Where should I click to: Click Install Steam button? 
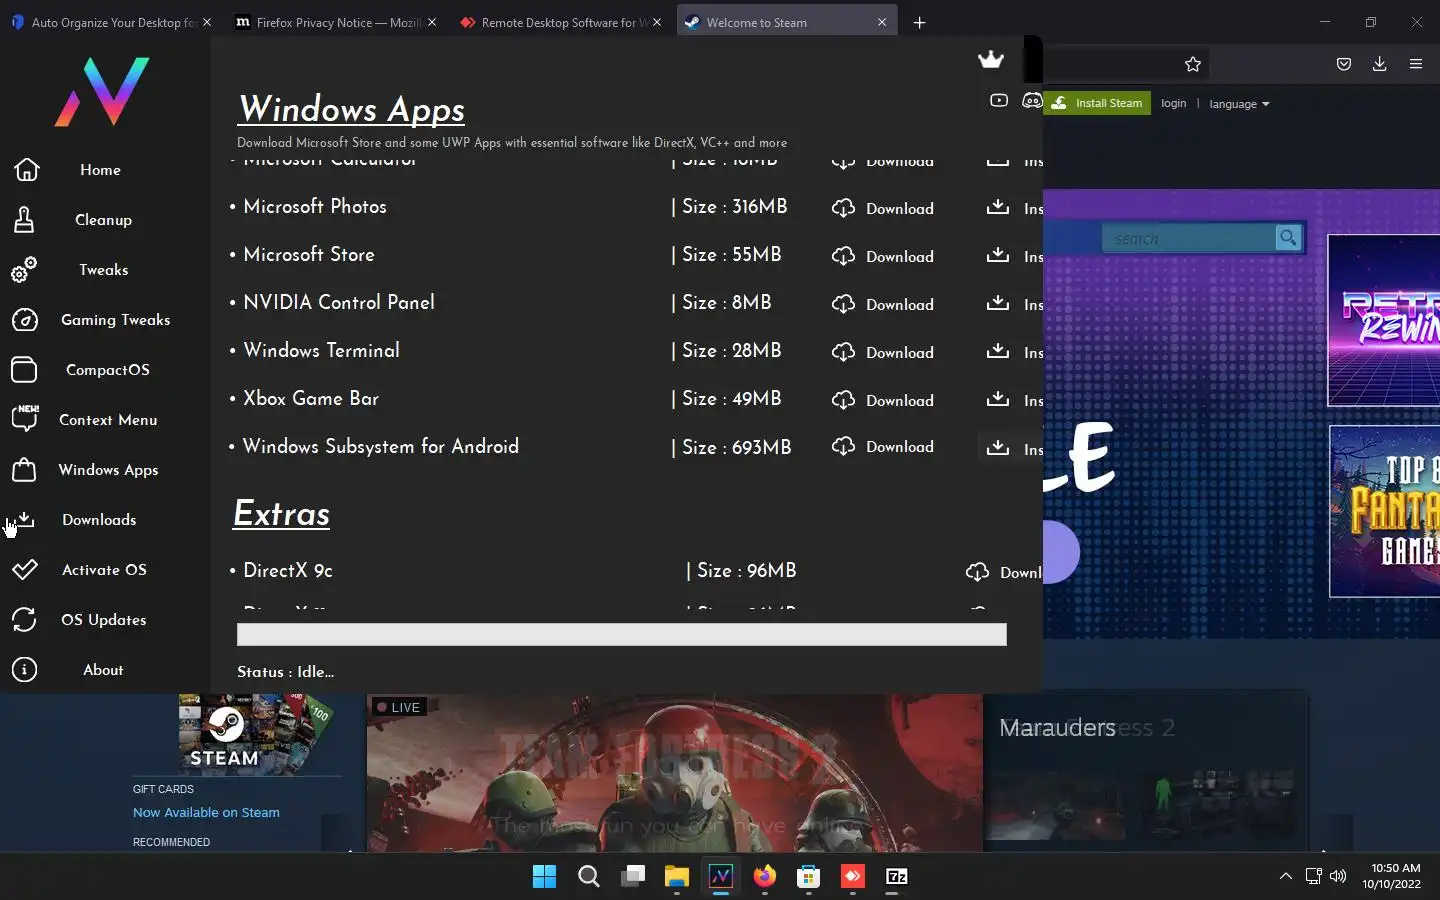click(1097, 103)
